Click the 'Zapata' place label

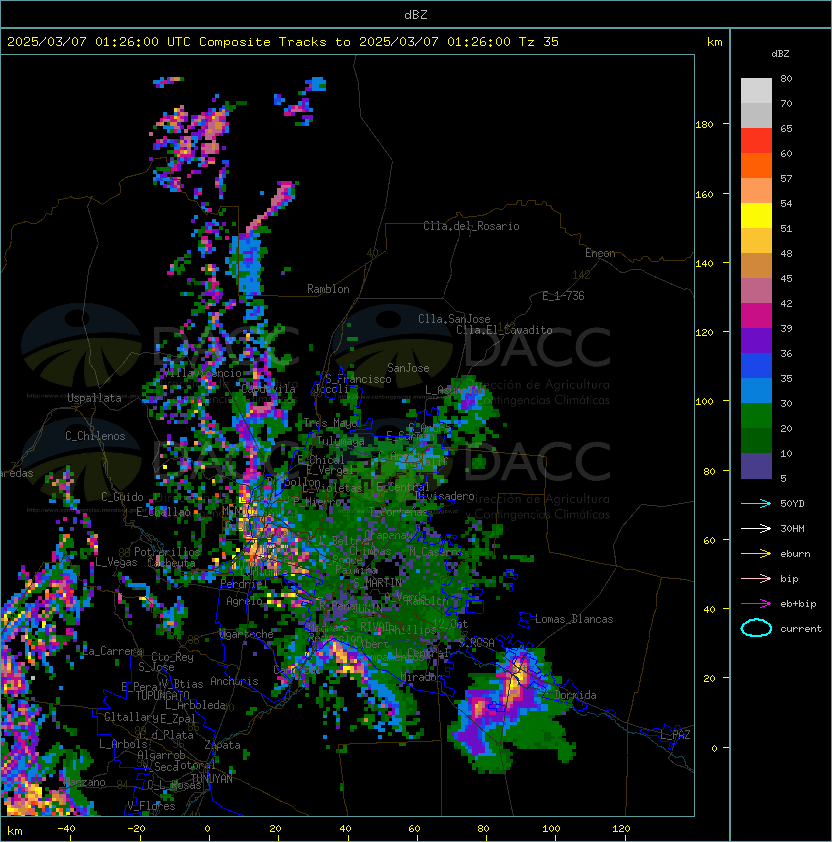tap(222, 745)
